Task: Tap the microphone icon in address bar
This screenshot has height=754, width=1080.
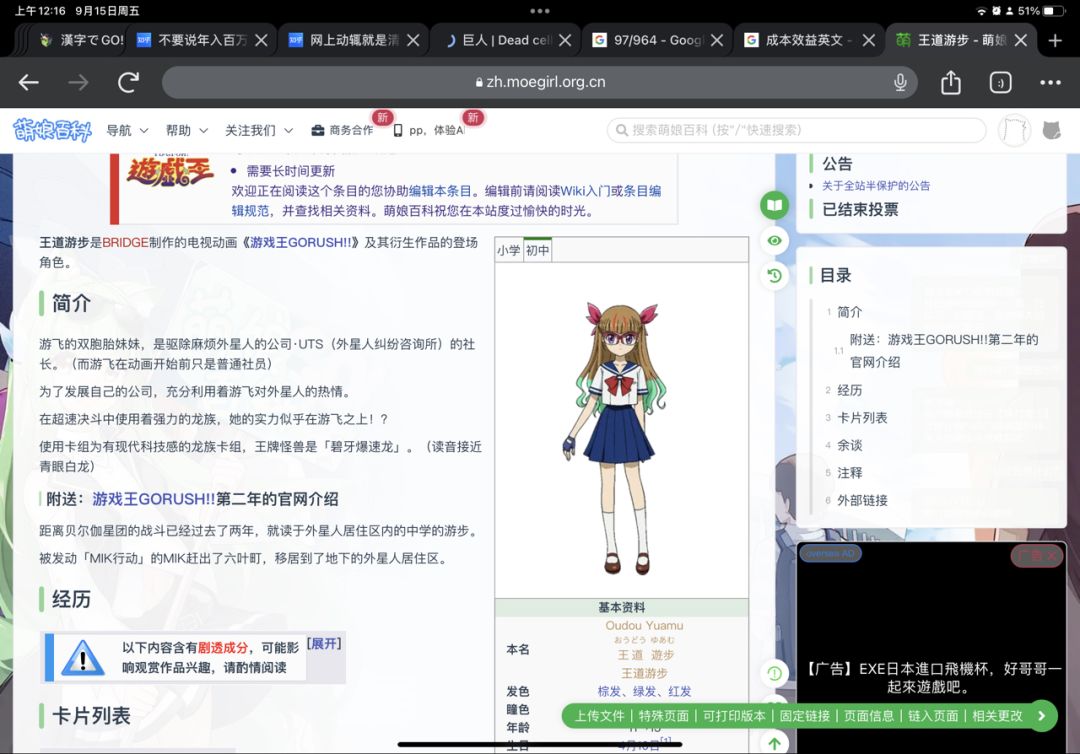Action: [900, 83]
